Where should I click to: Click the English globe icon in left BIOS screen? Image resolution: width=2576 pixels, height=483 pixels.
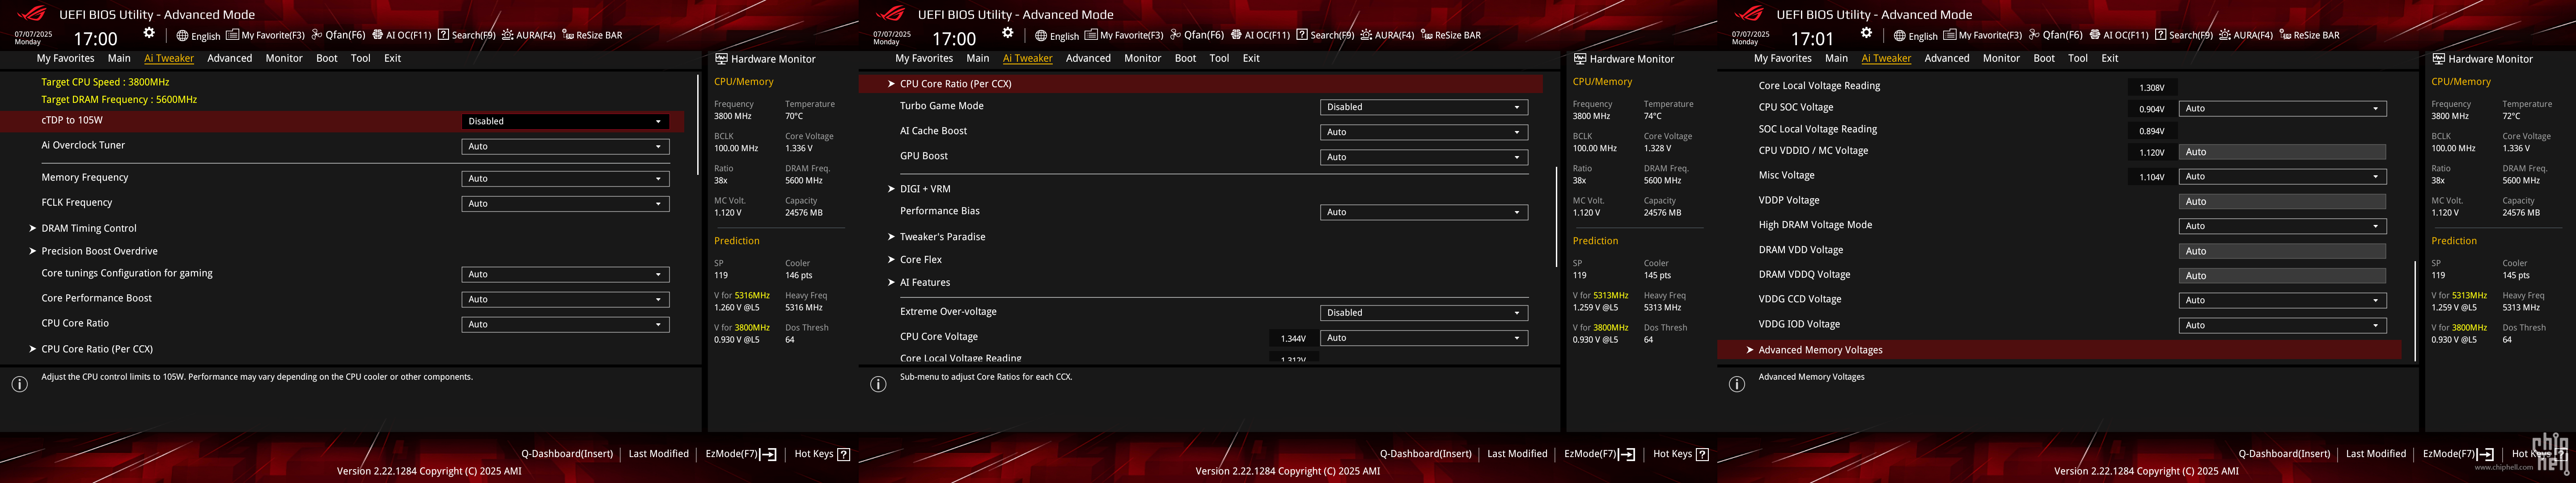pyautogui.click(x=183, y=36)
